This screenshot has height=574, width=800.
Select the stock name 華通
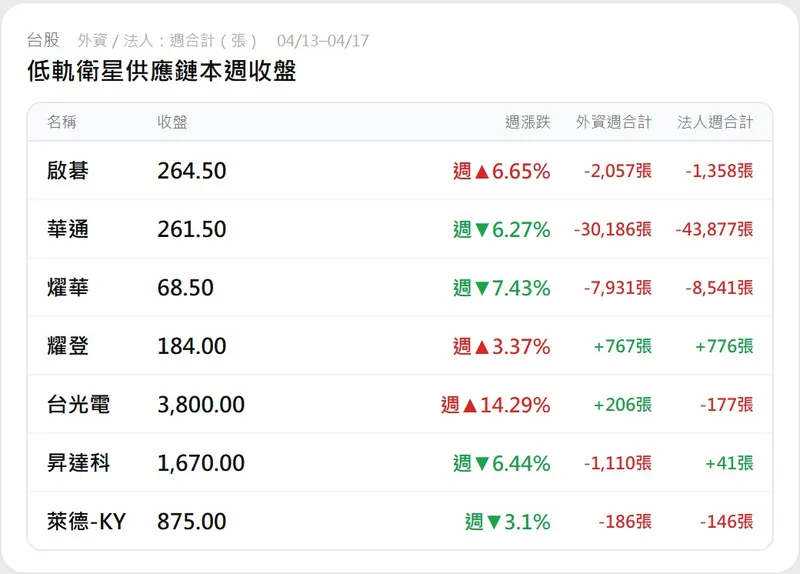click(68, 229)
